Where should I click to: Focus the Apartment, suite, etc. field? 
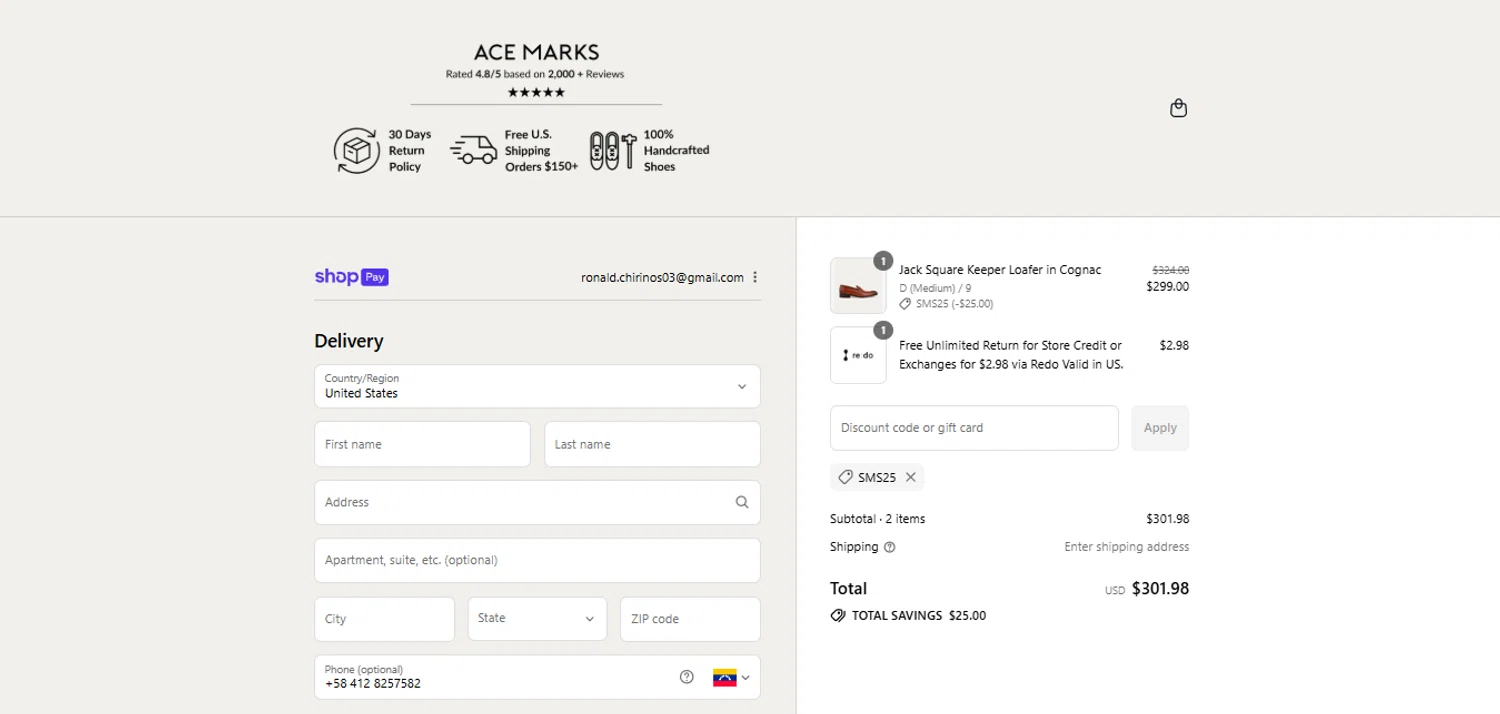(537, 560)
